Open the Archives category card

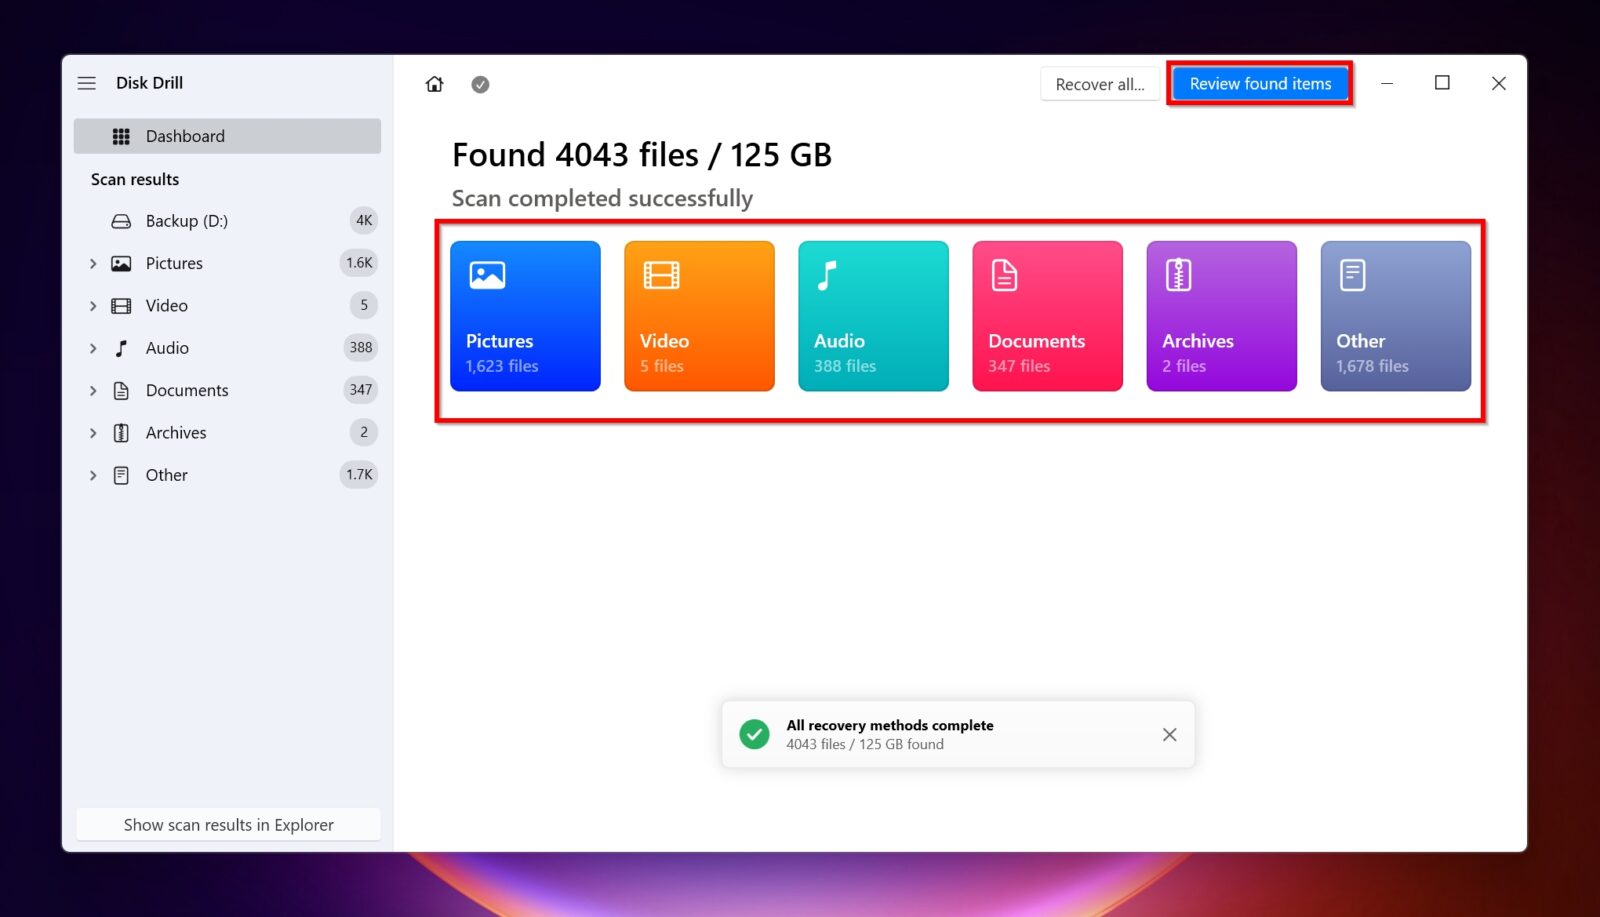coord(1220,315)
